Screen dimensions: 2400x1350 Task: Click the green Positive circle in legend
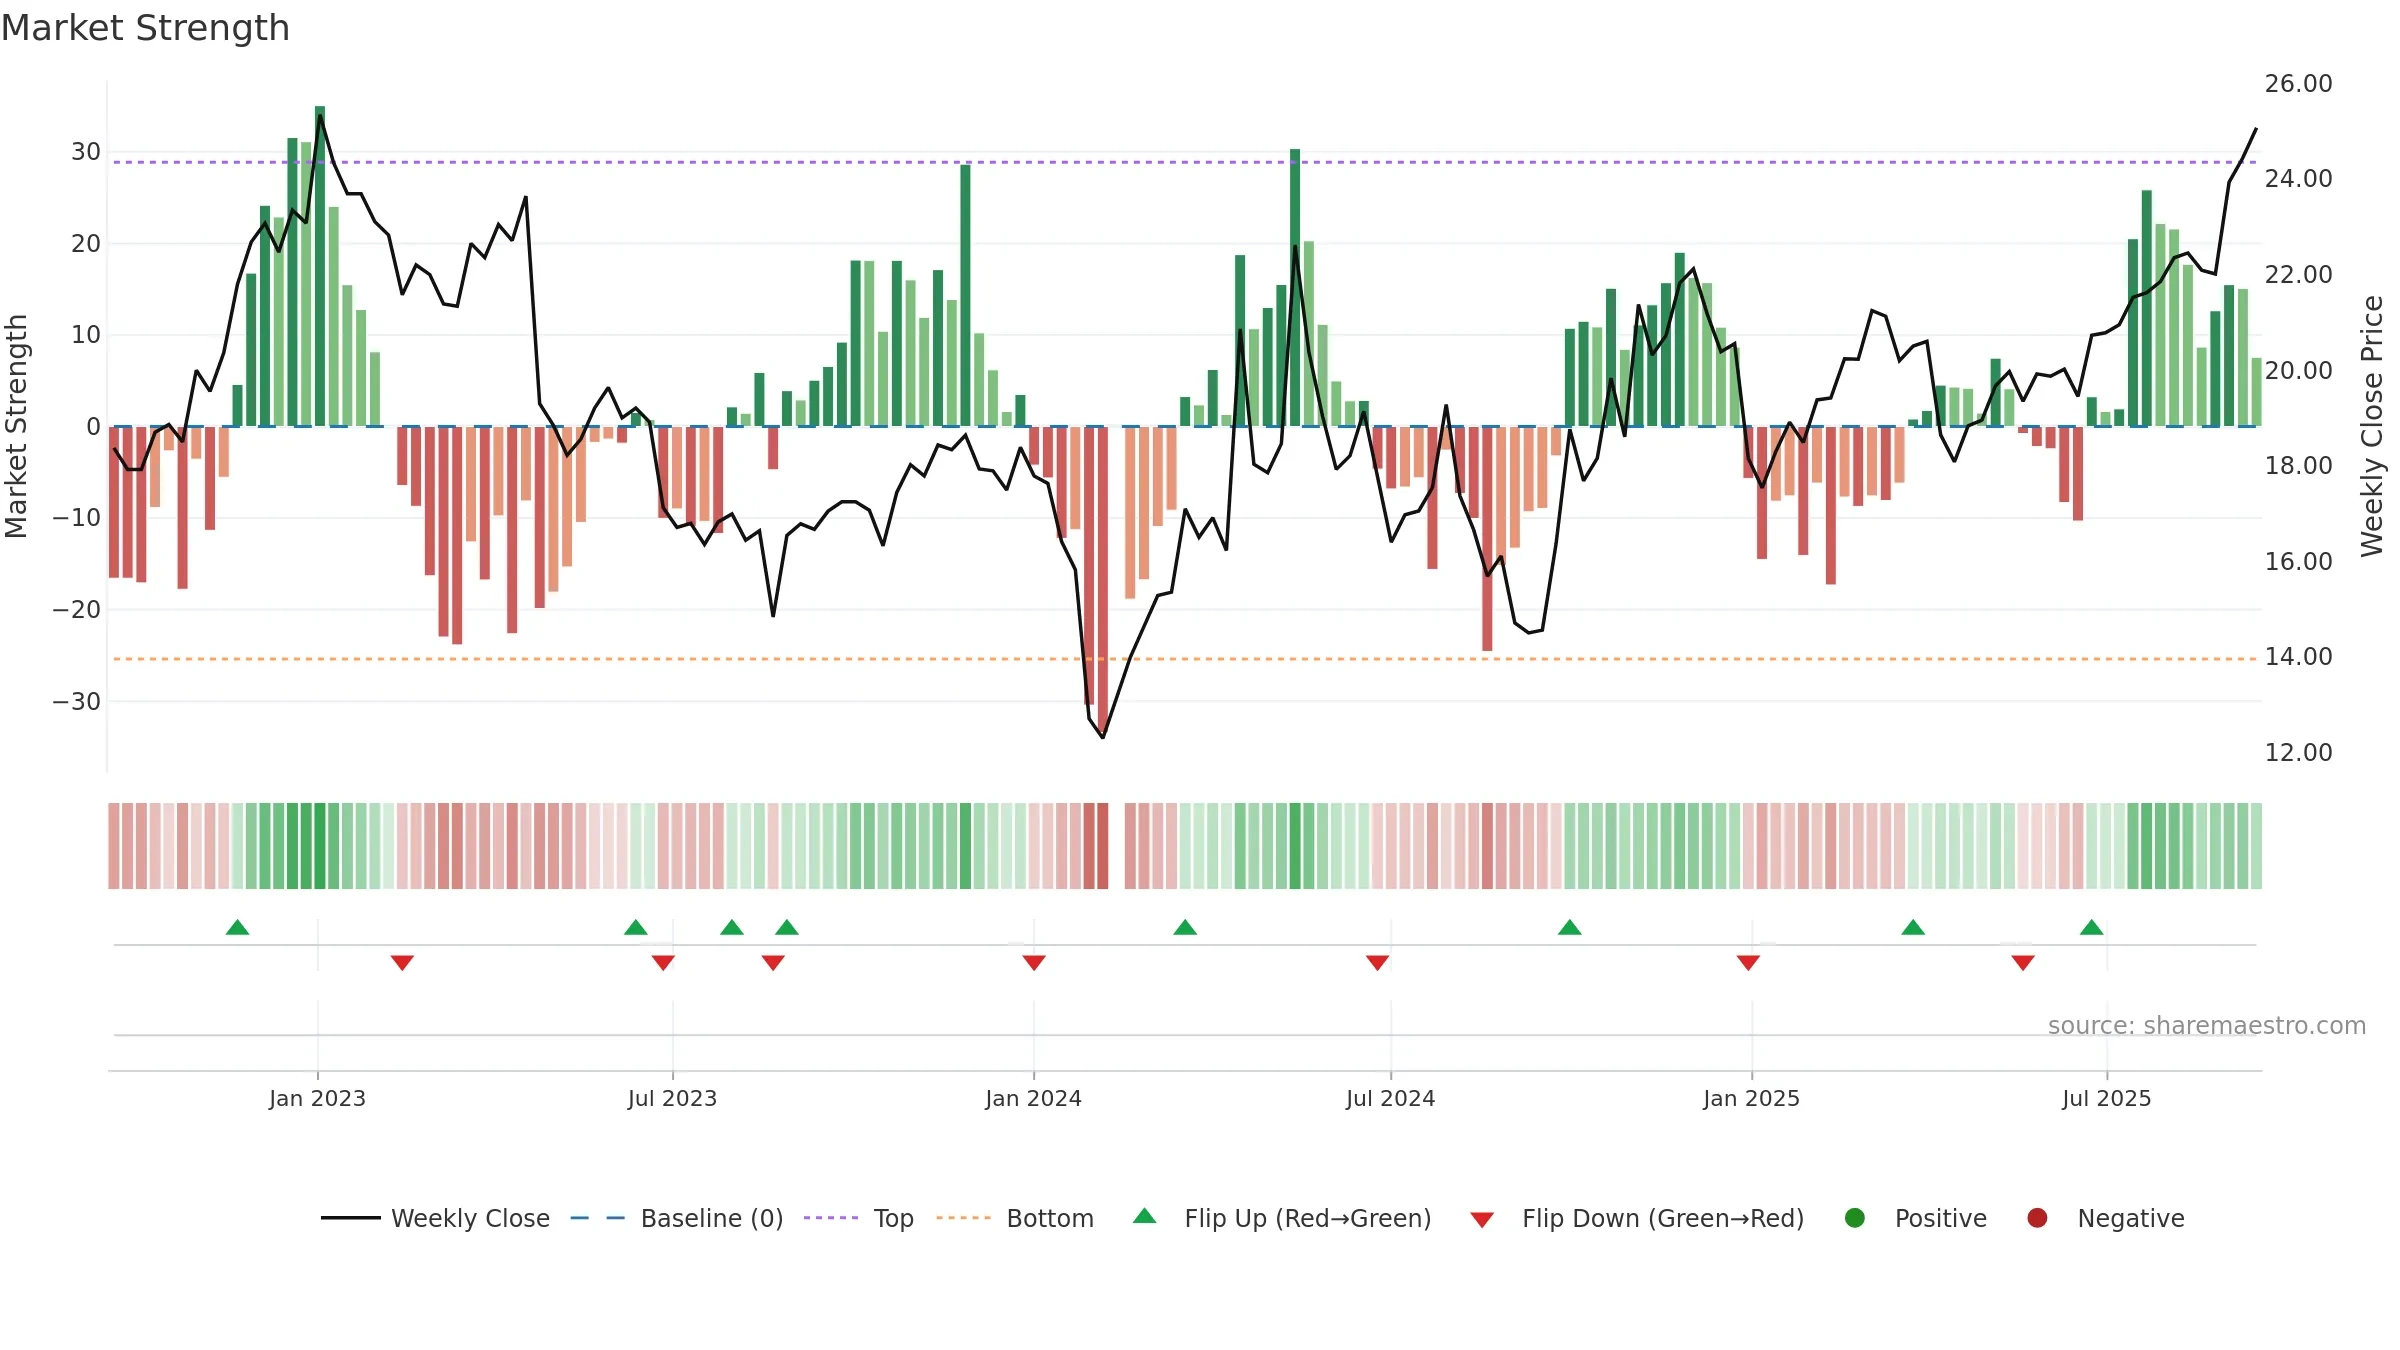(1855, 1218)
